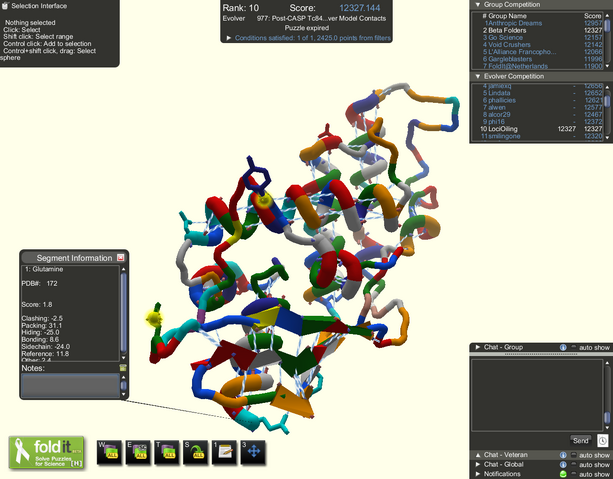Click Group Competition list scroll-down arrow

pyautogui.click(x=607, y=66)
